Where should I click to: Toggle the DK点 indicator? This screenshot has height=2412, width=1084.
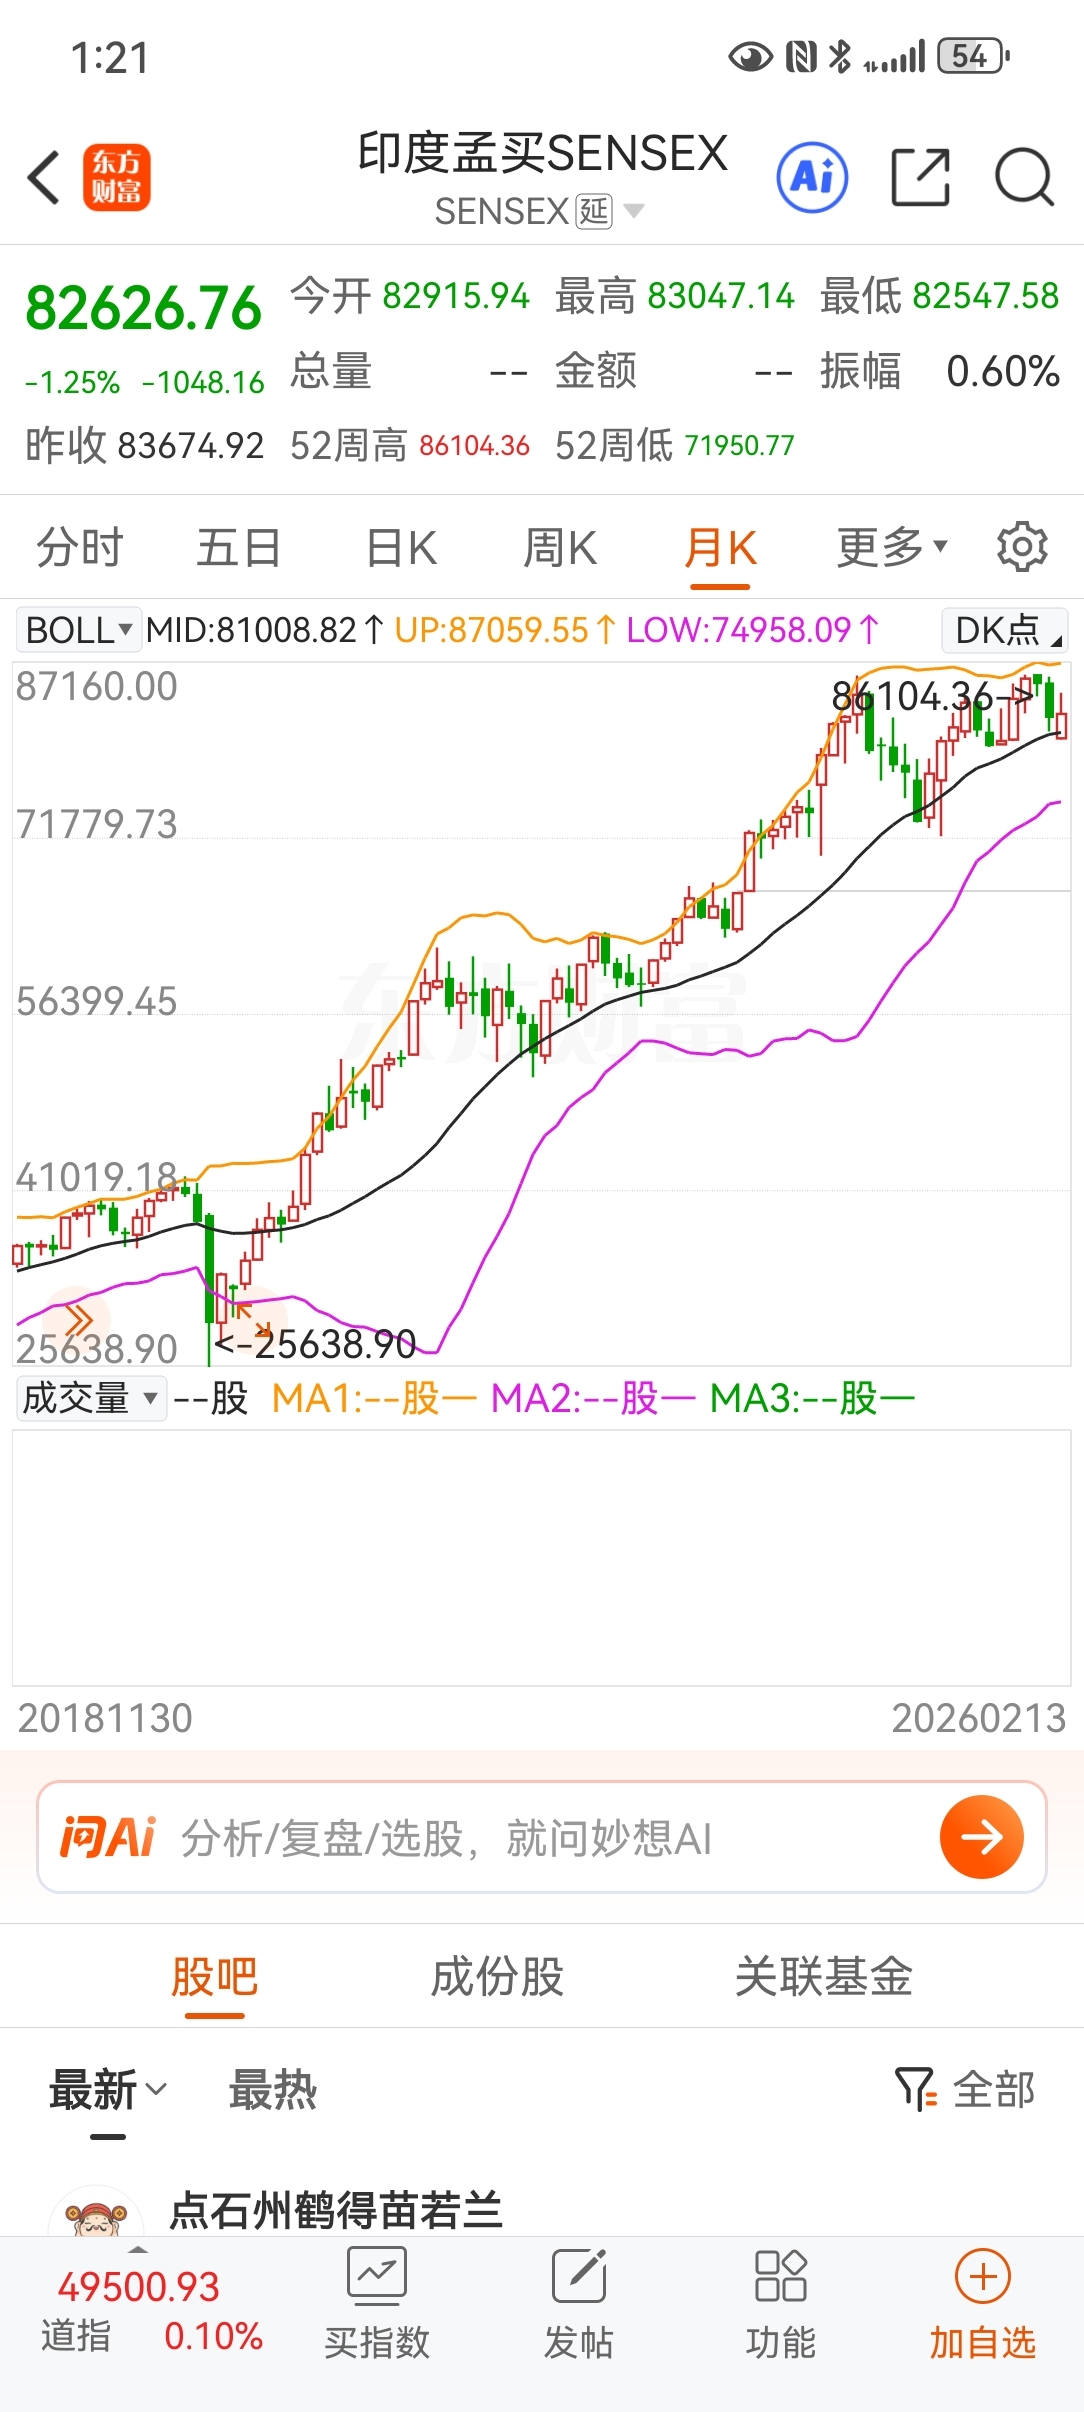point(1005,630)
